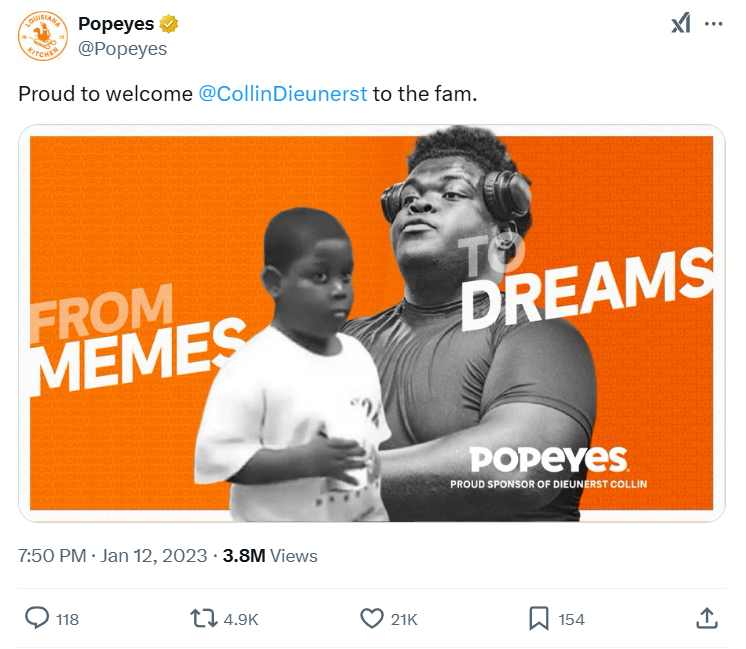Open the repost arrows menu
The width and height of the screenshot is (746, 649).
click(204, 619)
